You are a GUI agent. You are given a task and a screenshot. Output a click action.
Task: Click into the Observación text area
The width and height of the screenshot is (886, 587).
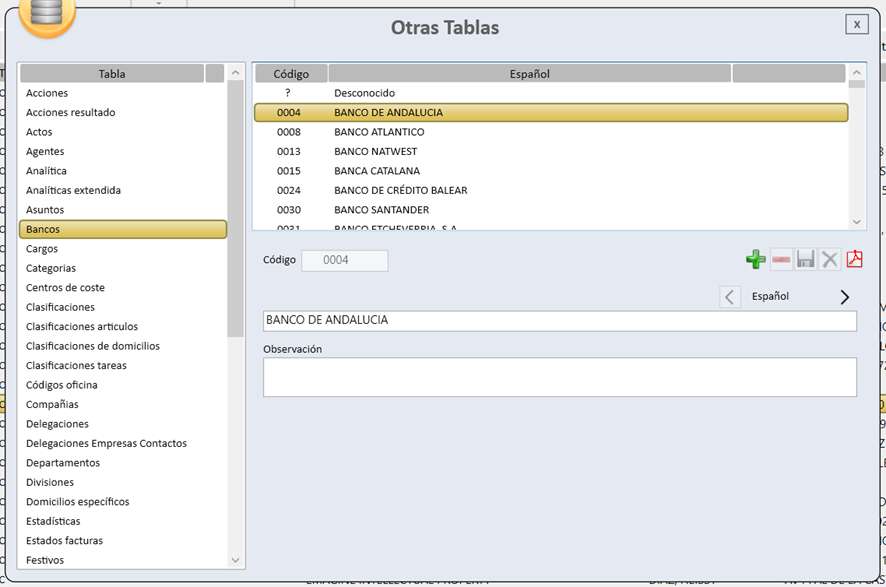click(x=559, y=377)
